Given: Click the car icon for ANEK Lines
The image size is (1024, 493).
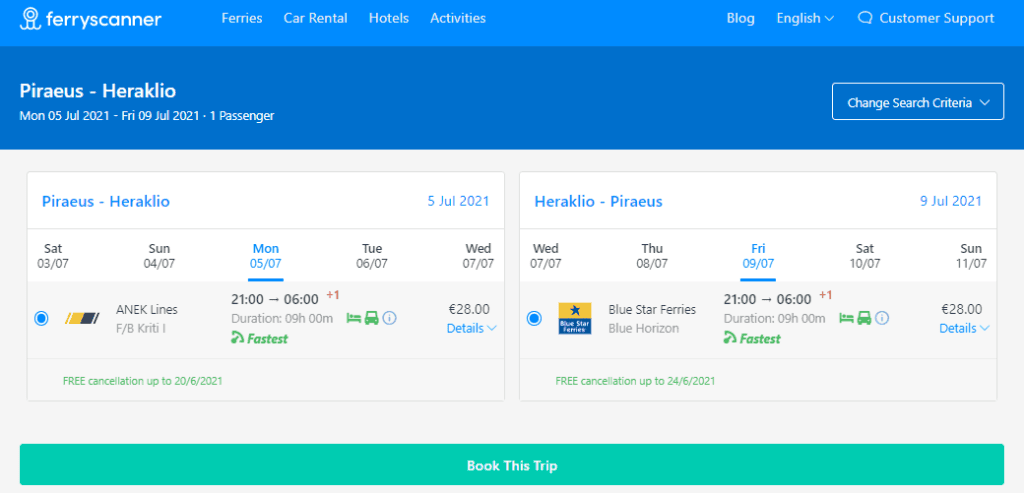Looking at the screenshot, I should pos(371,318).
